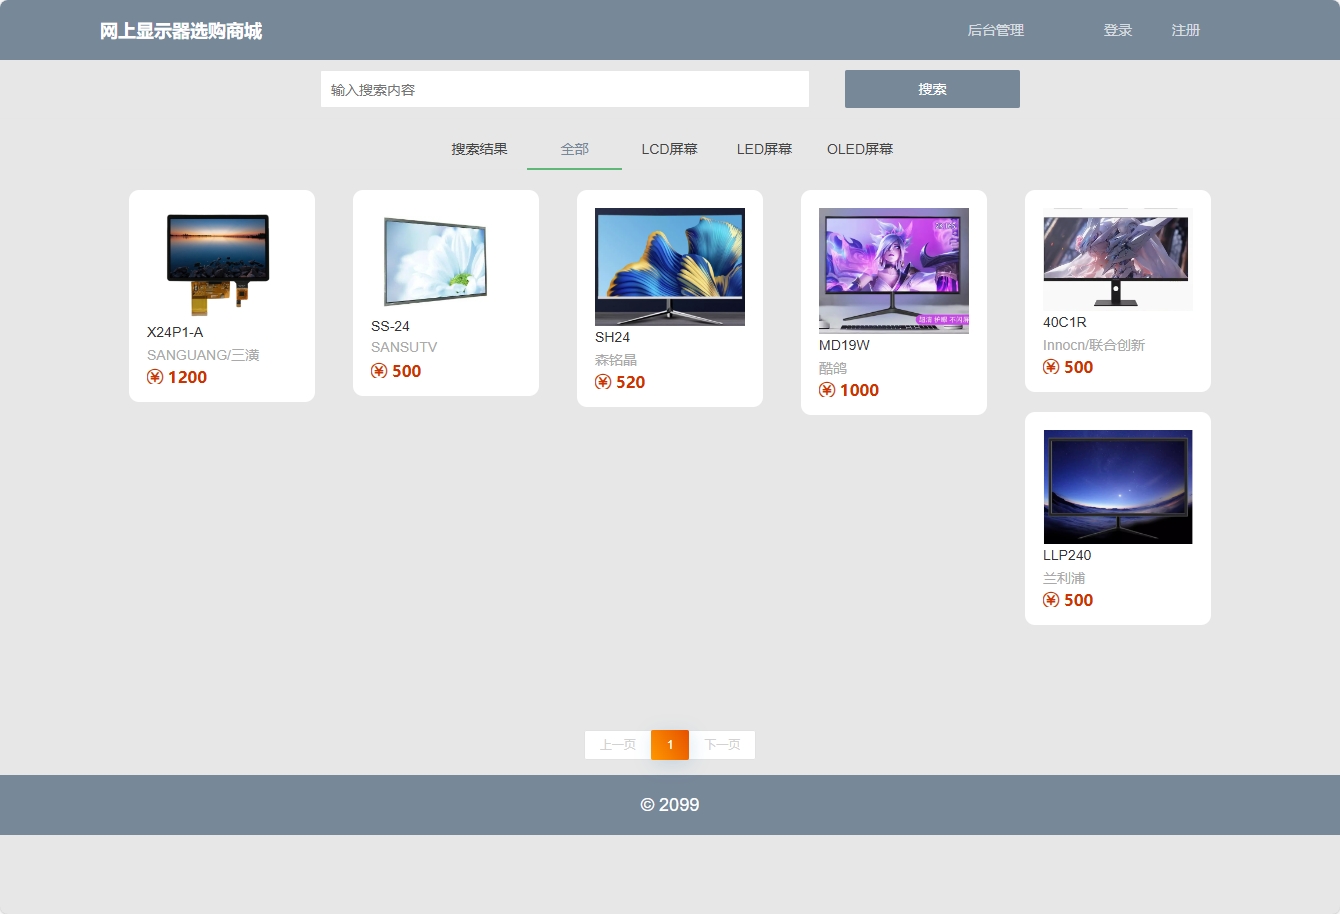
Task: Click the ¥ icon next to SH24's price
Action: [602, 382]
